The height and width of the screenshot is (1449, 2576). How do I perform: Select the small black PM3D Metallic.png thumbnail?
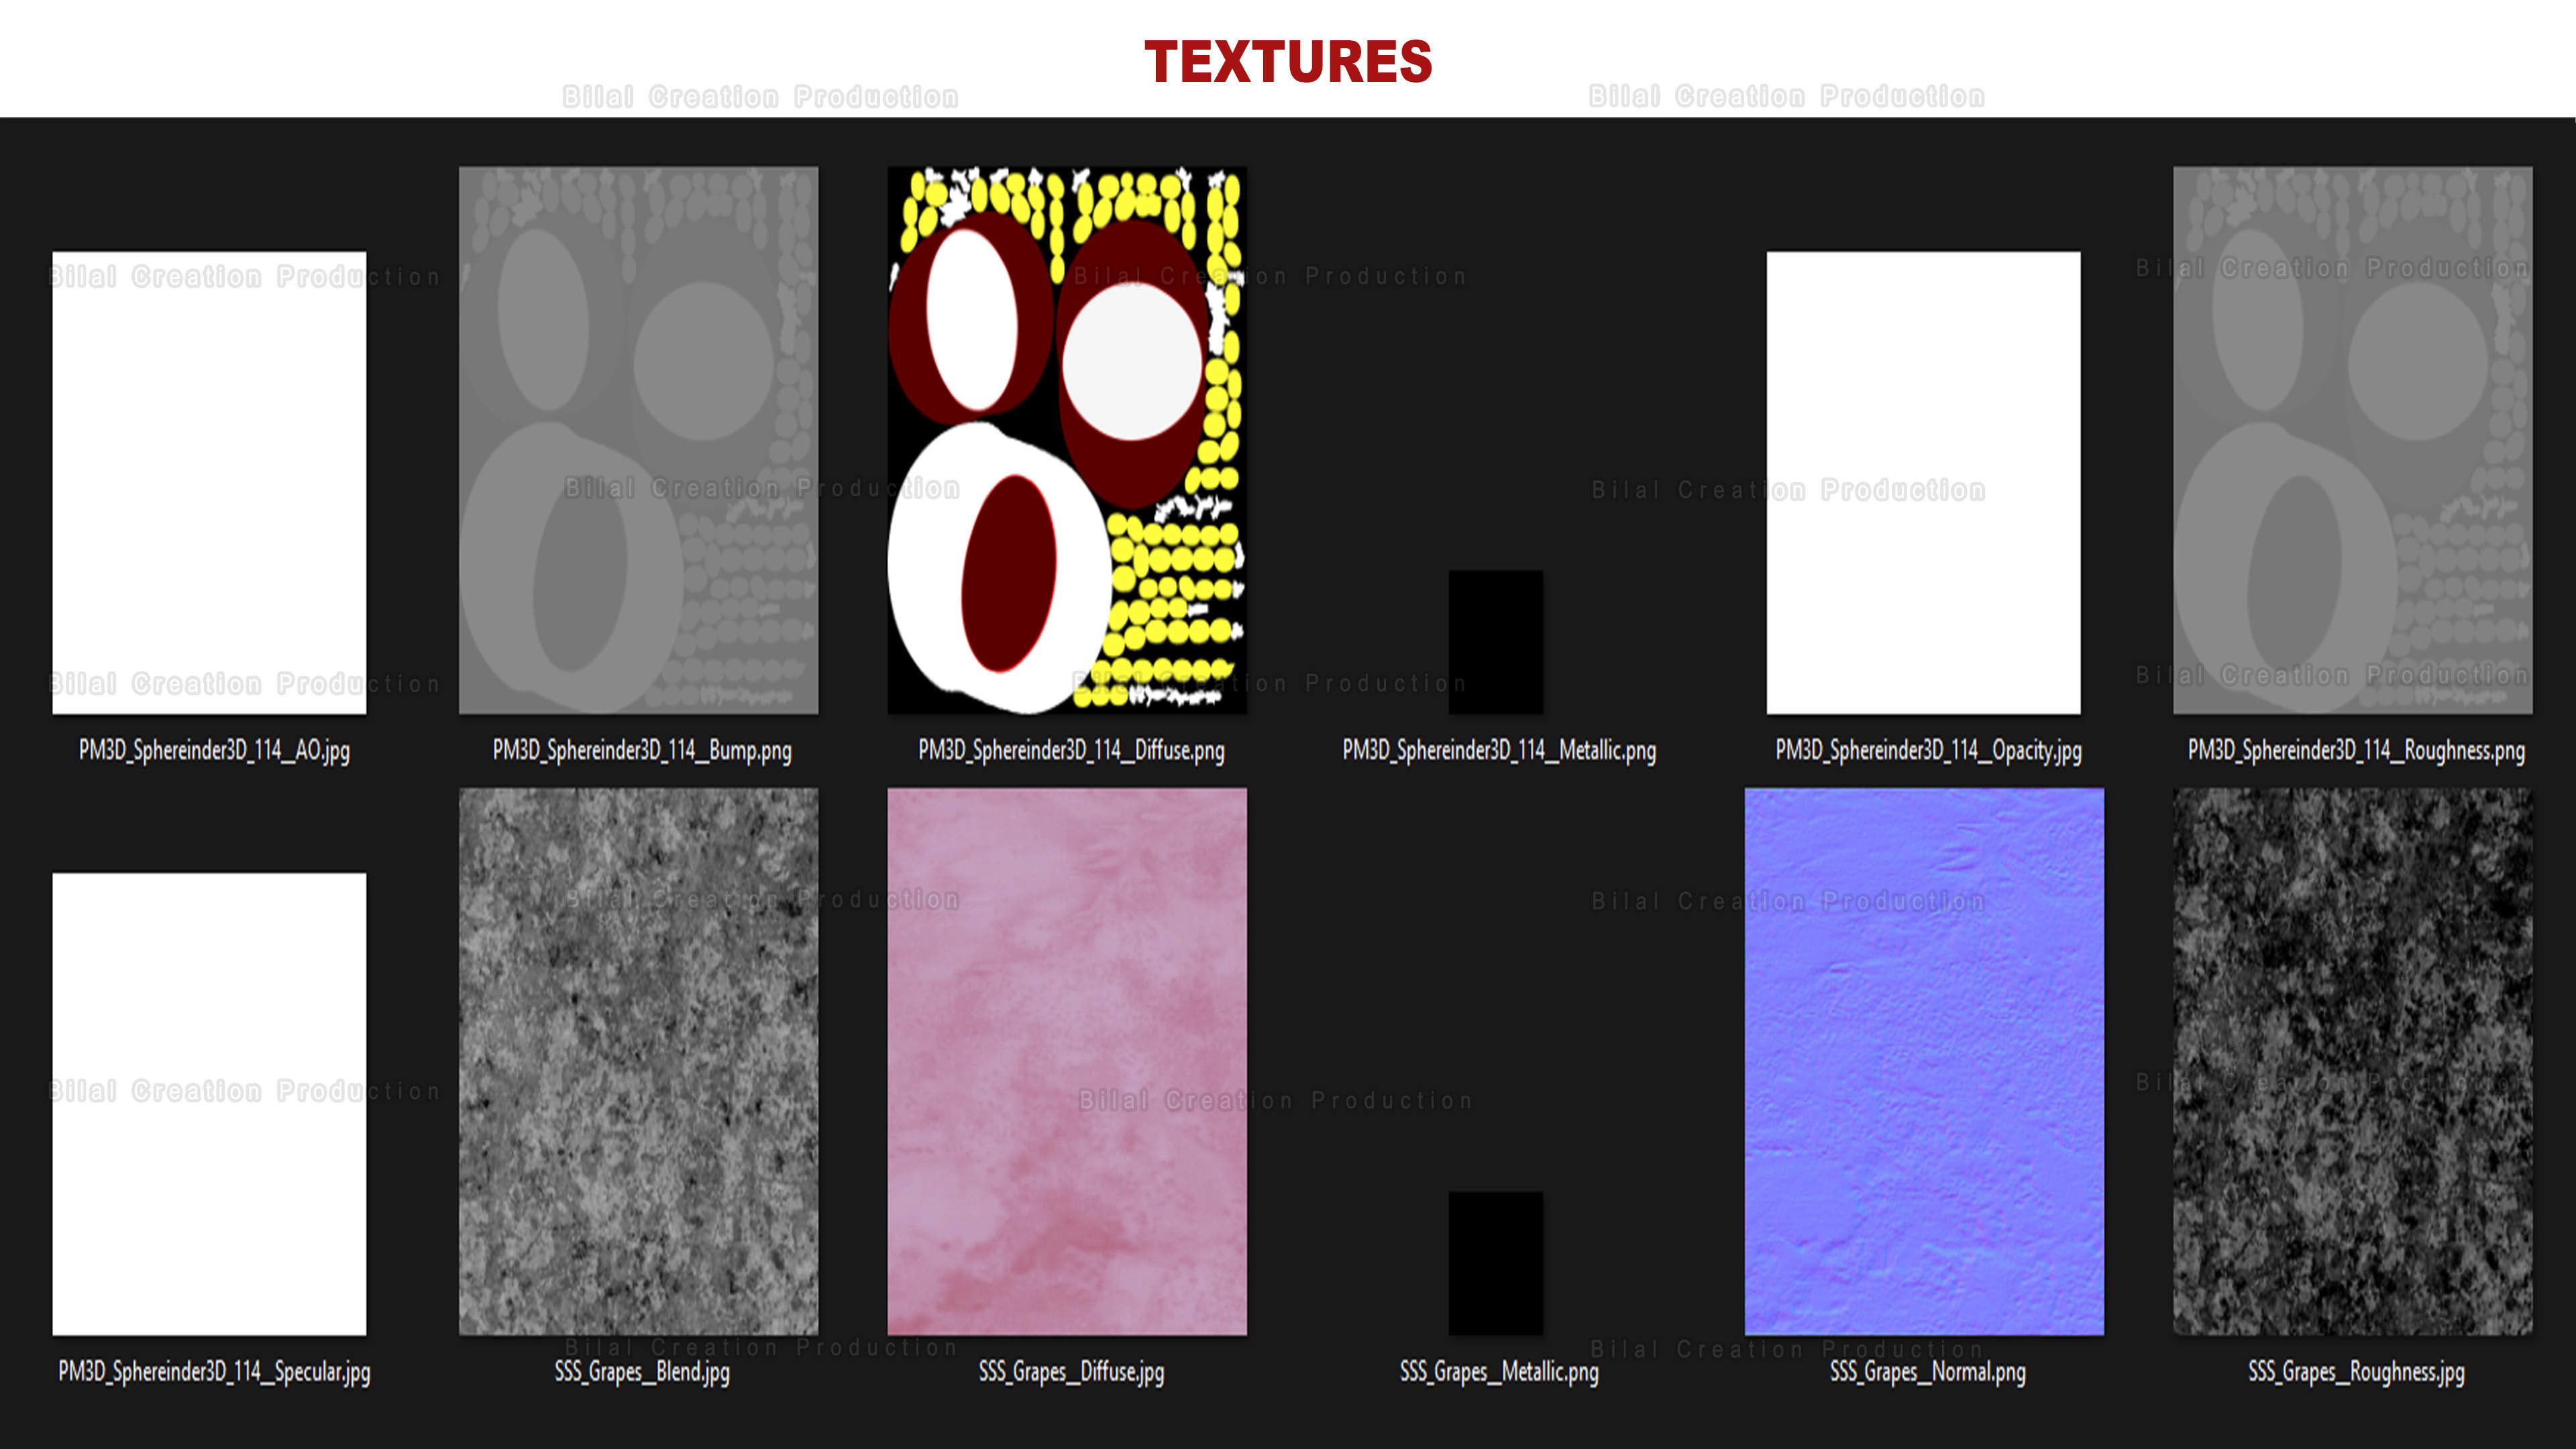click(1495, 641)
